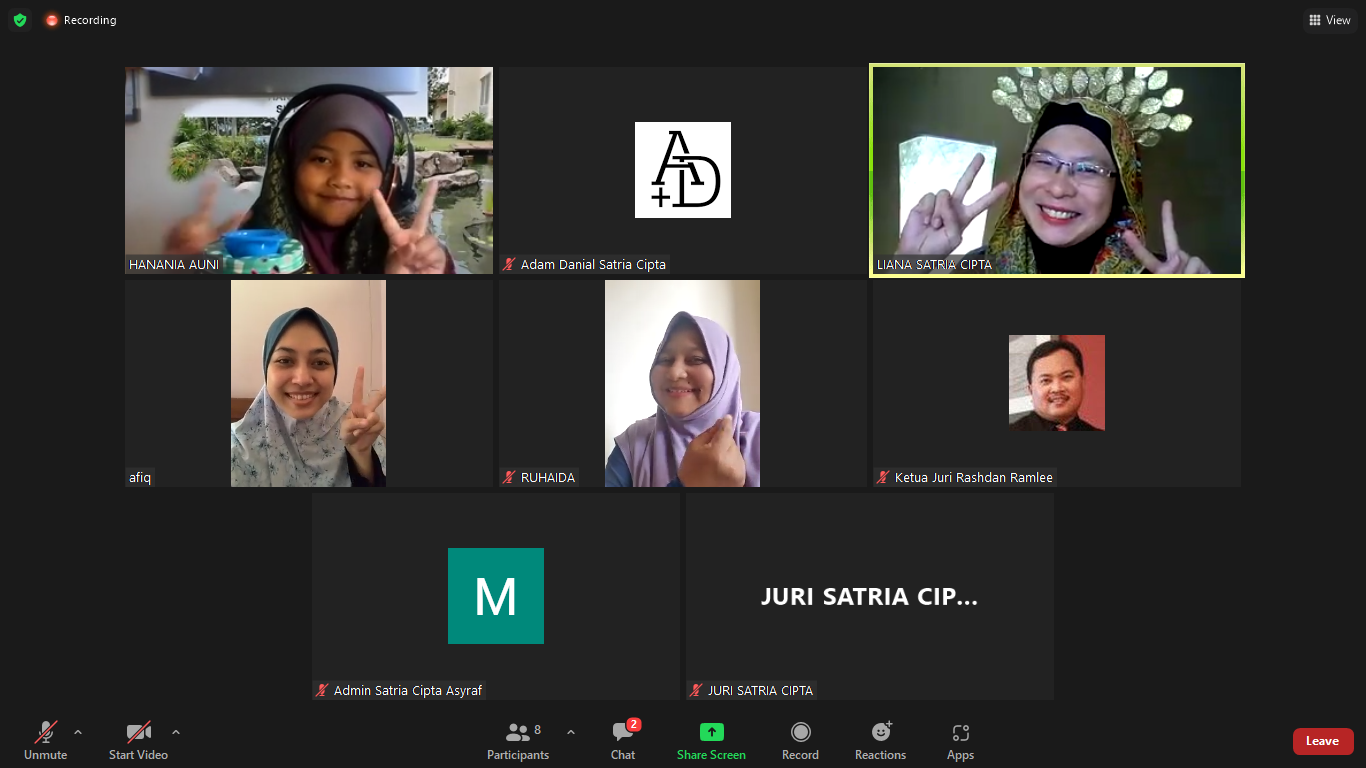
Task: Click the green Share Screen icon
Action: click(711, 732)
